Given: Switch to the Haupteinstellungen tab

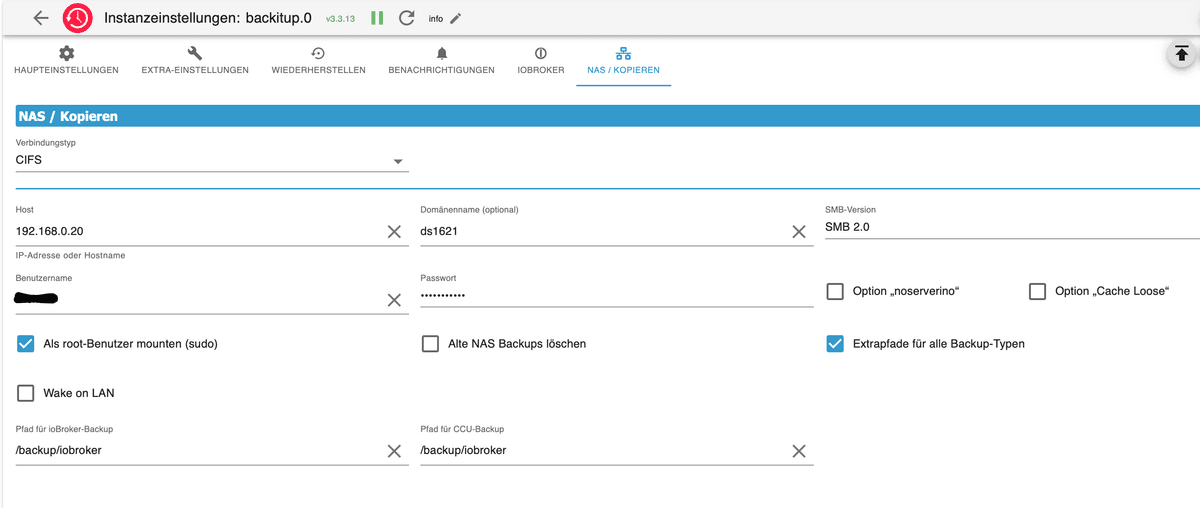Looking at the screenshot, I should [x=66, y=60].
